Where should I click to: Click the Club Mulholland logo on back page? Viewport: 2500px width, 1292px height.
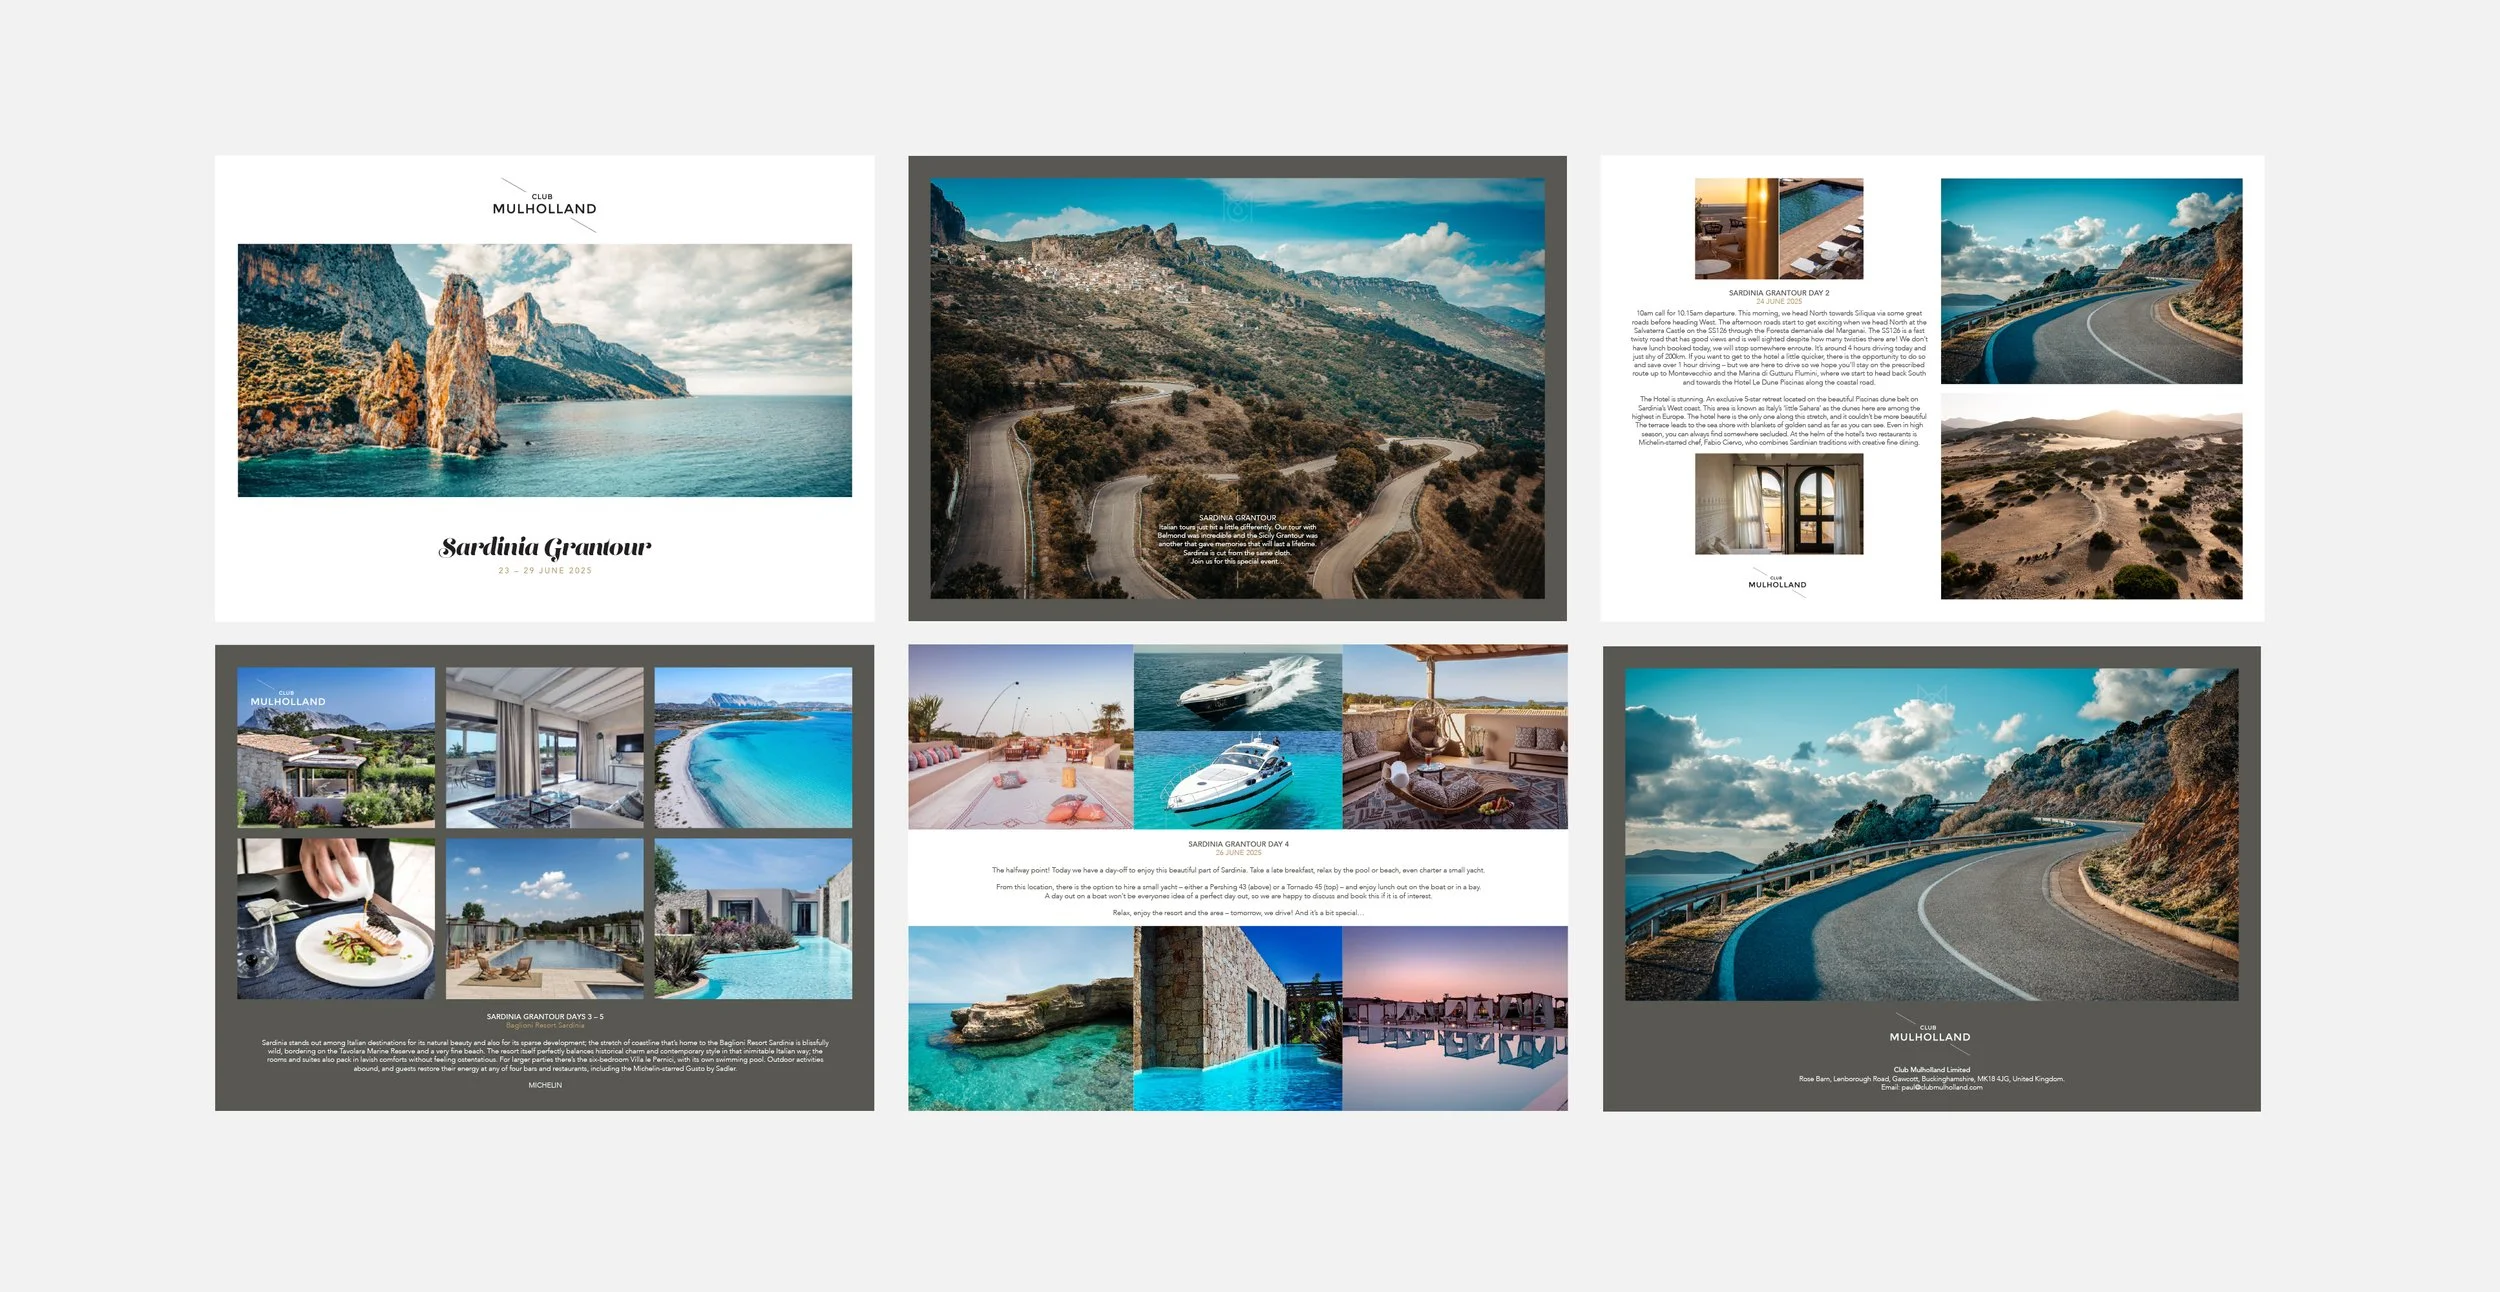(1930, 1034)
